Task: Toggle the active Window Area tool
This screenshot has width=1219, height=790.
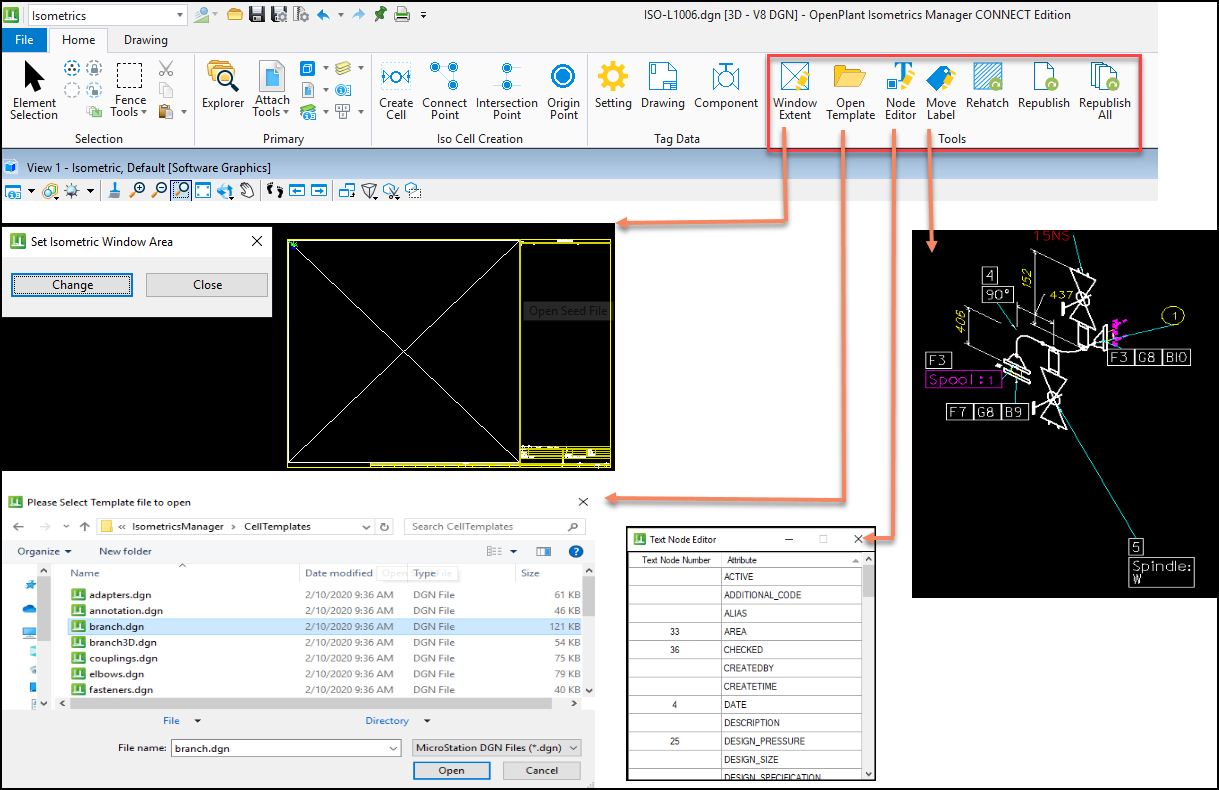Action: coord(181,190)
